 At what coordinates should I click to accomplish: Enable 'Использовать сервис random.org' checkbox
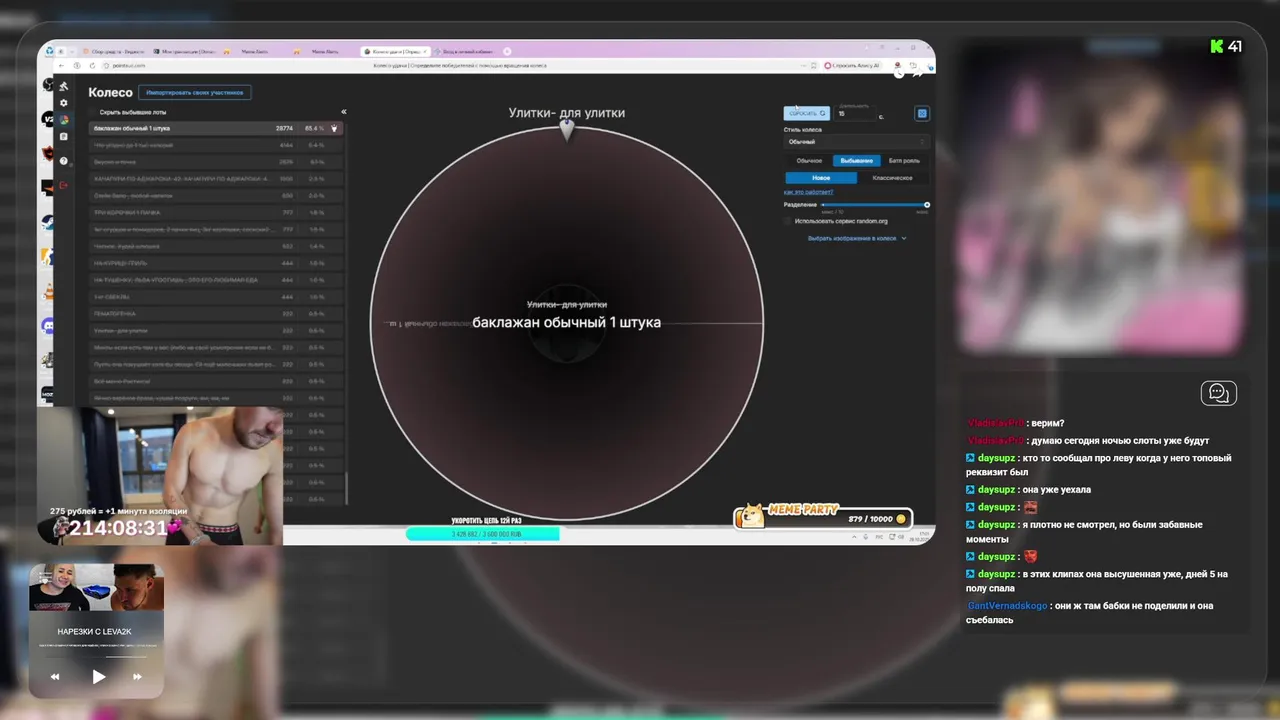pyautogui.click(x=788, y=221)
